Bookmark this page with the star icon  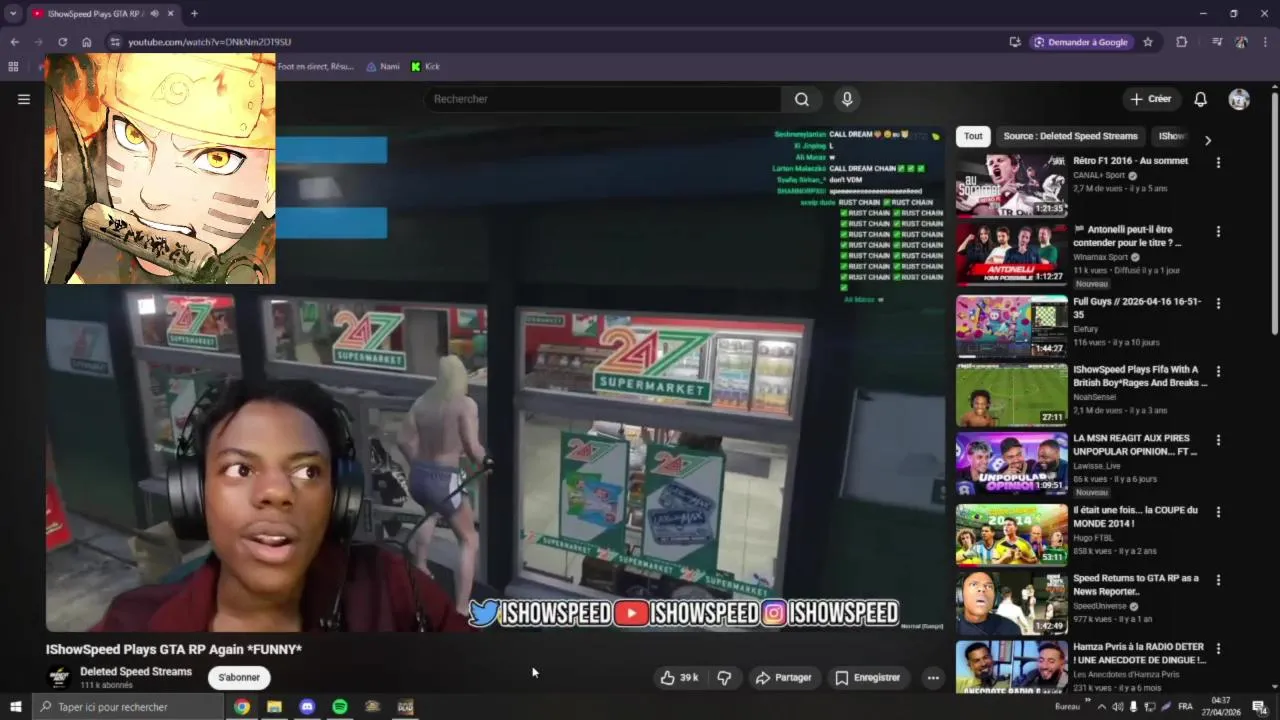(1148, 42)
